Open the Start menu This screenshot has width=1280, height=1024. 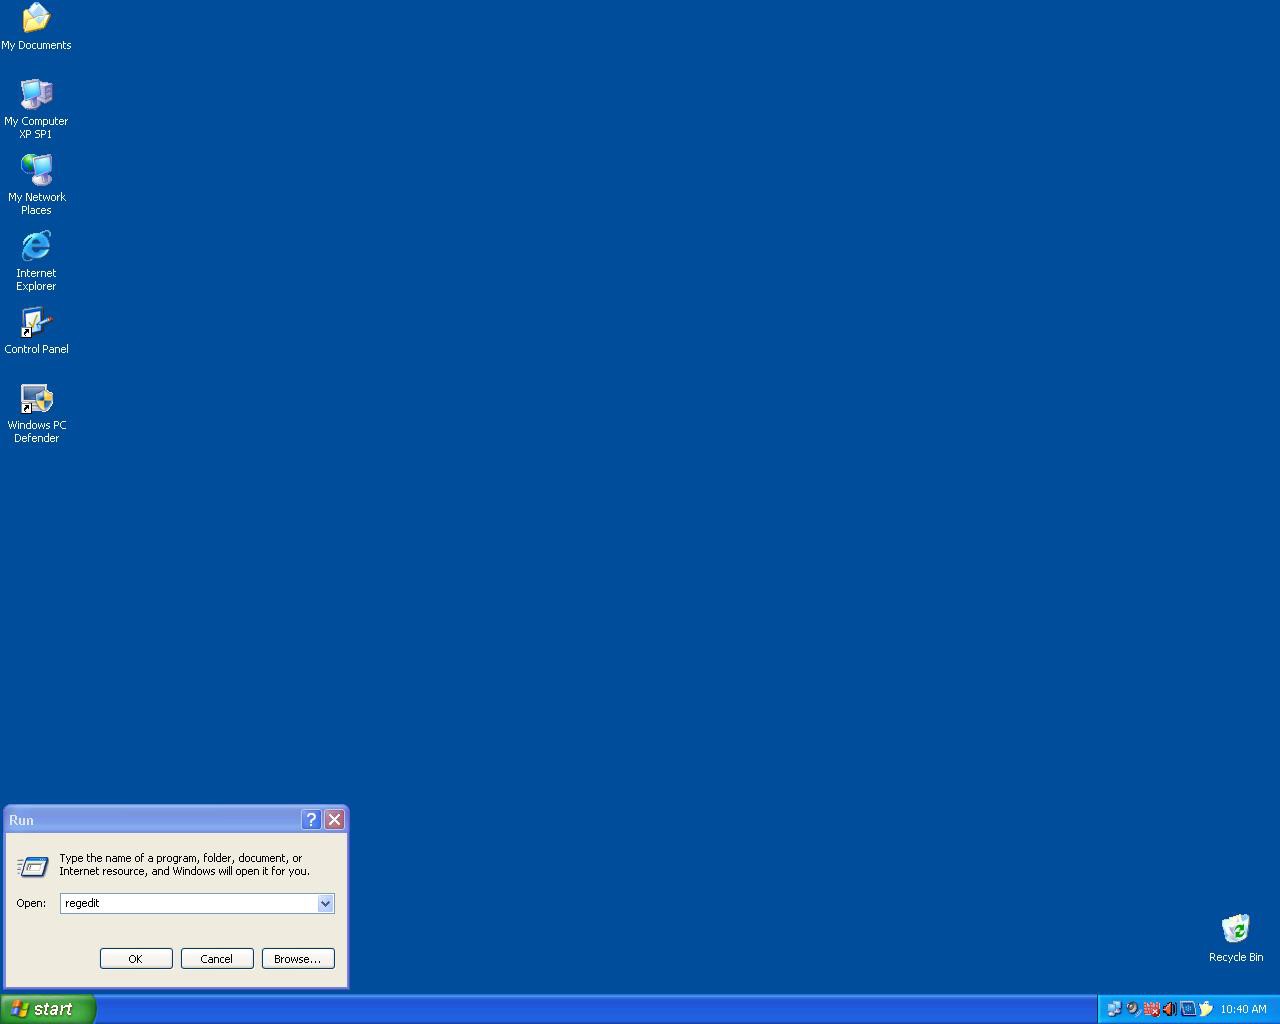pos(47,1009)
